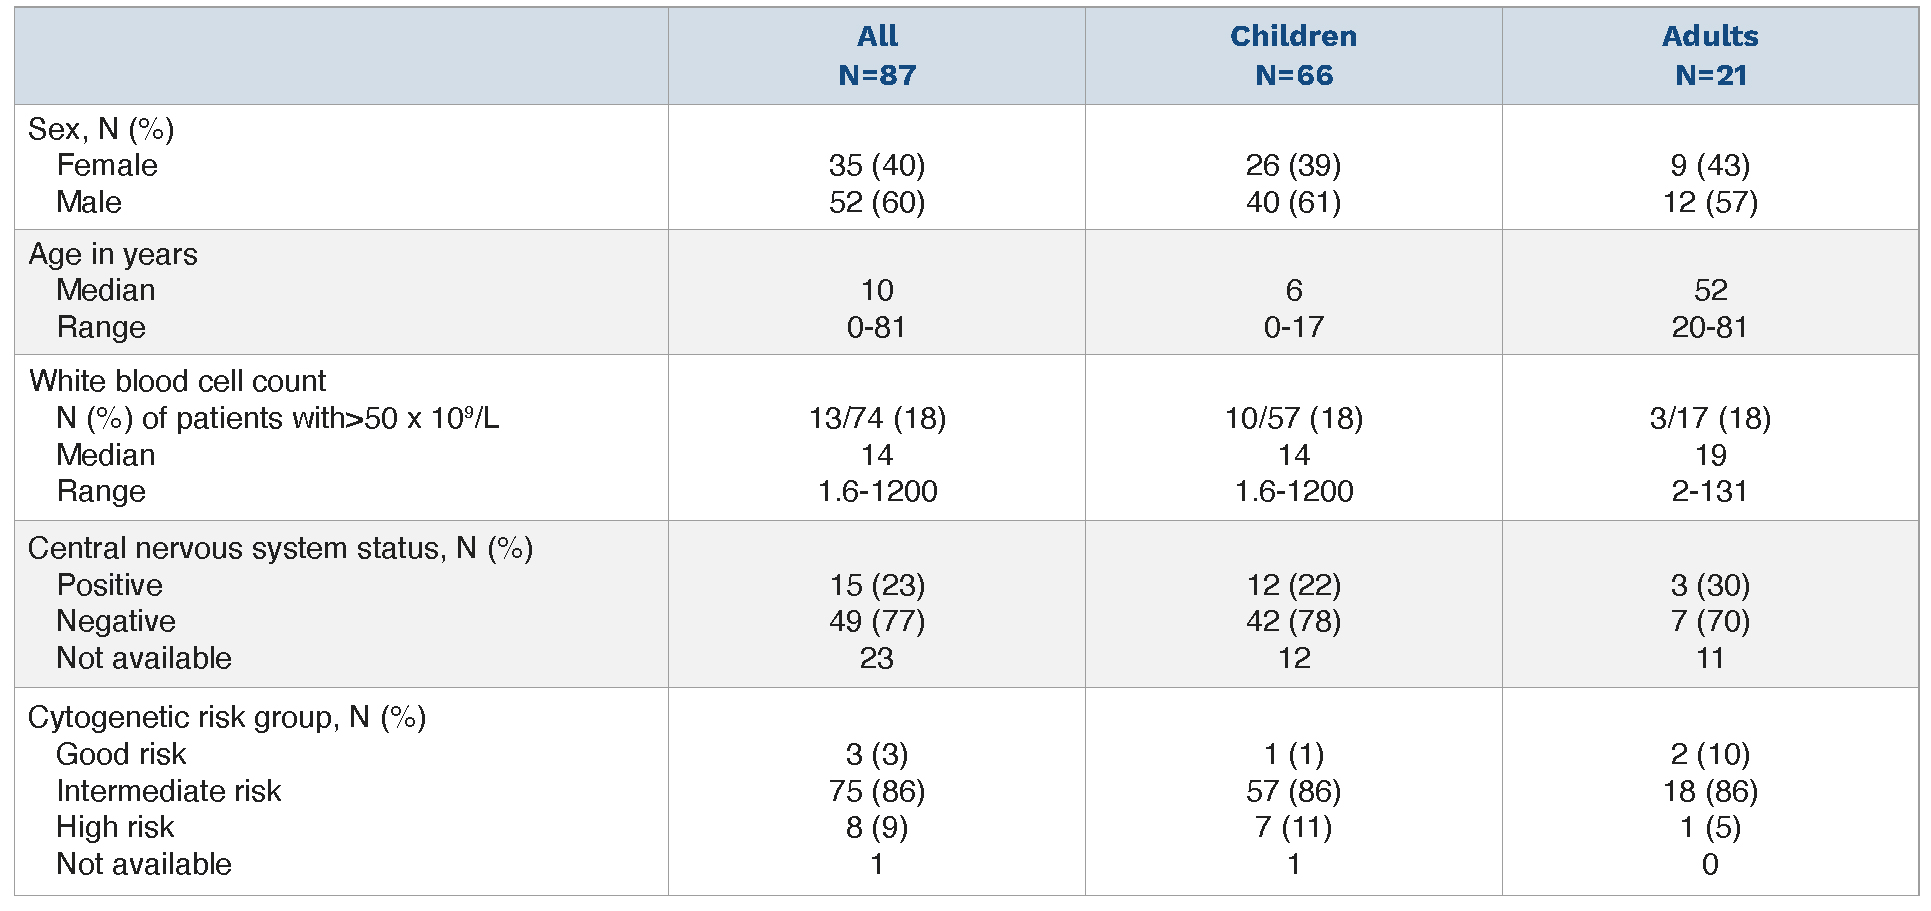
Task: Click the '35 (40)' Female value
Action: pyautogui.click(x=876, y=165)
